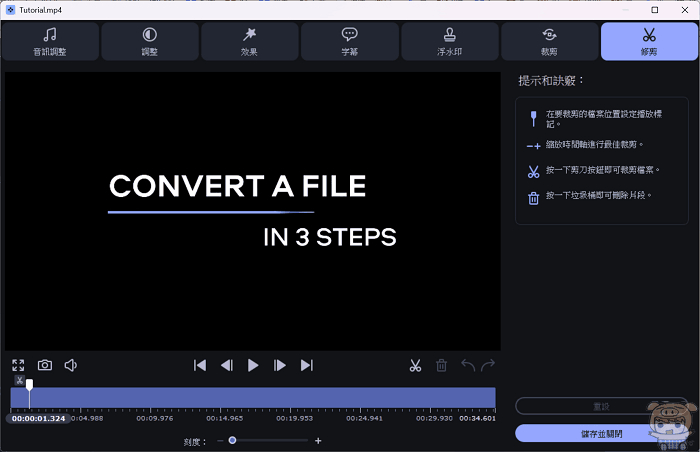Click the fullscreen expand icon
Image resolution: width=700 pixels, height=452 pixels.
point(18,366)
